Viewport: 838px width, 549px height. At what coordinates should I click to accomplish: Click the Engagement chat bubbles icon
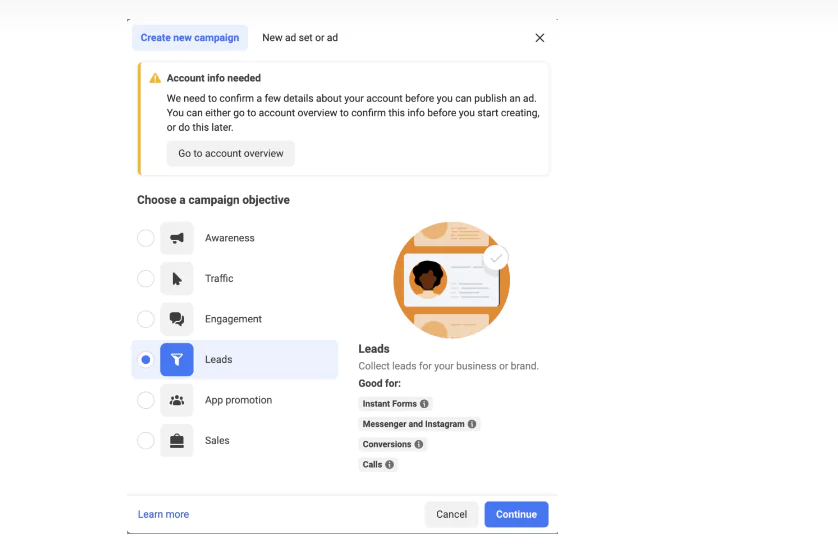click(x=177, y=319)
